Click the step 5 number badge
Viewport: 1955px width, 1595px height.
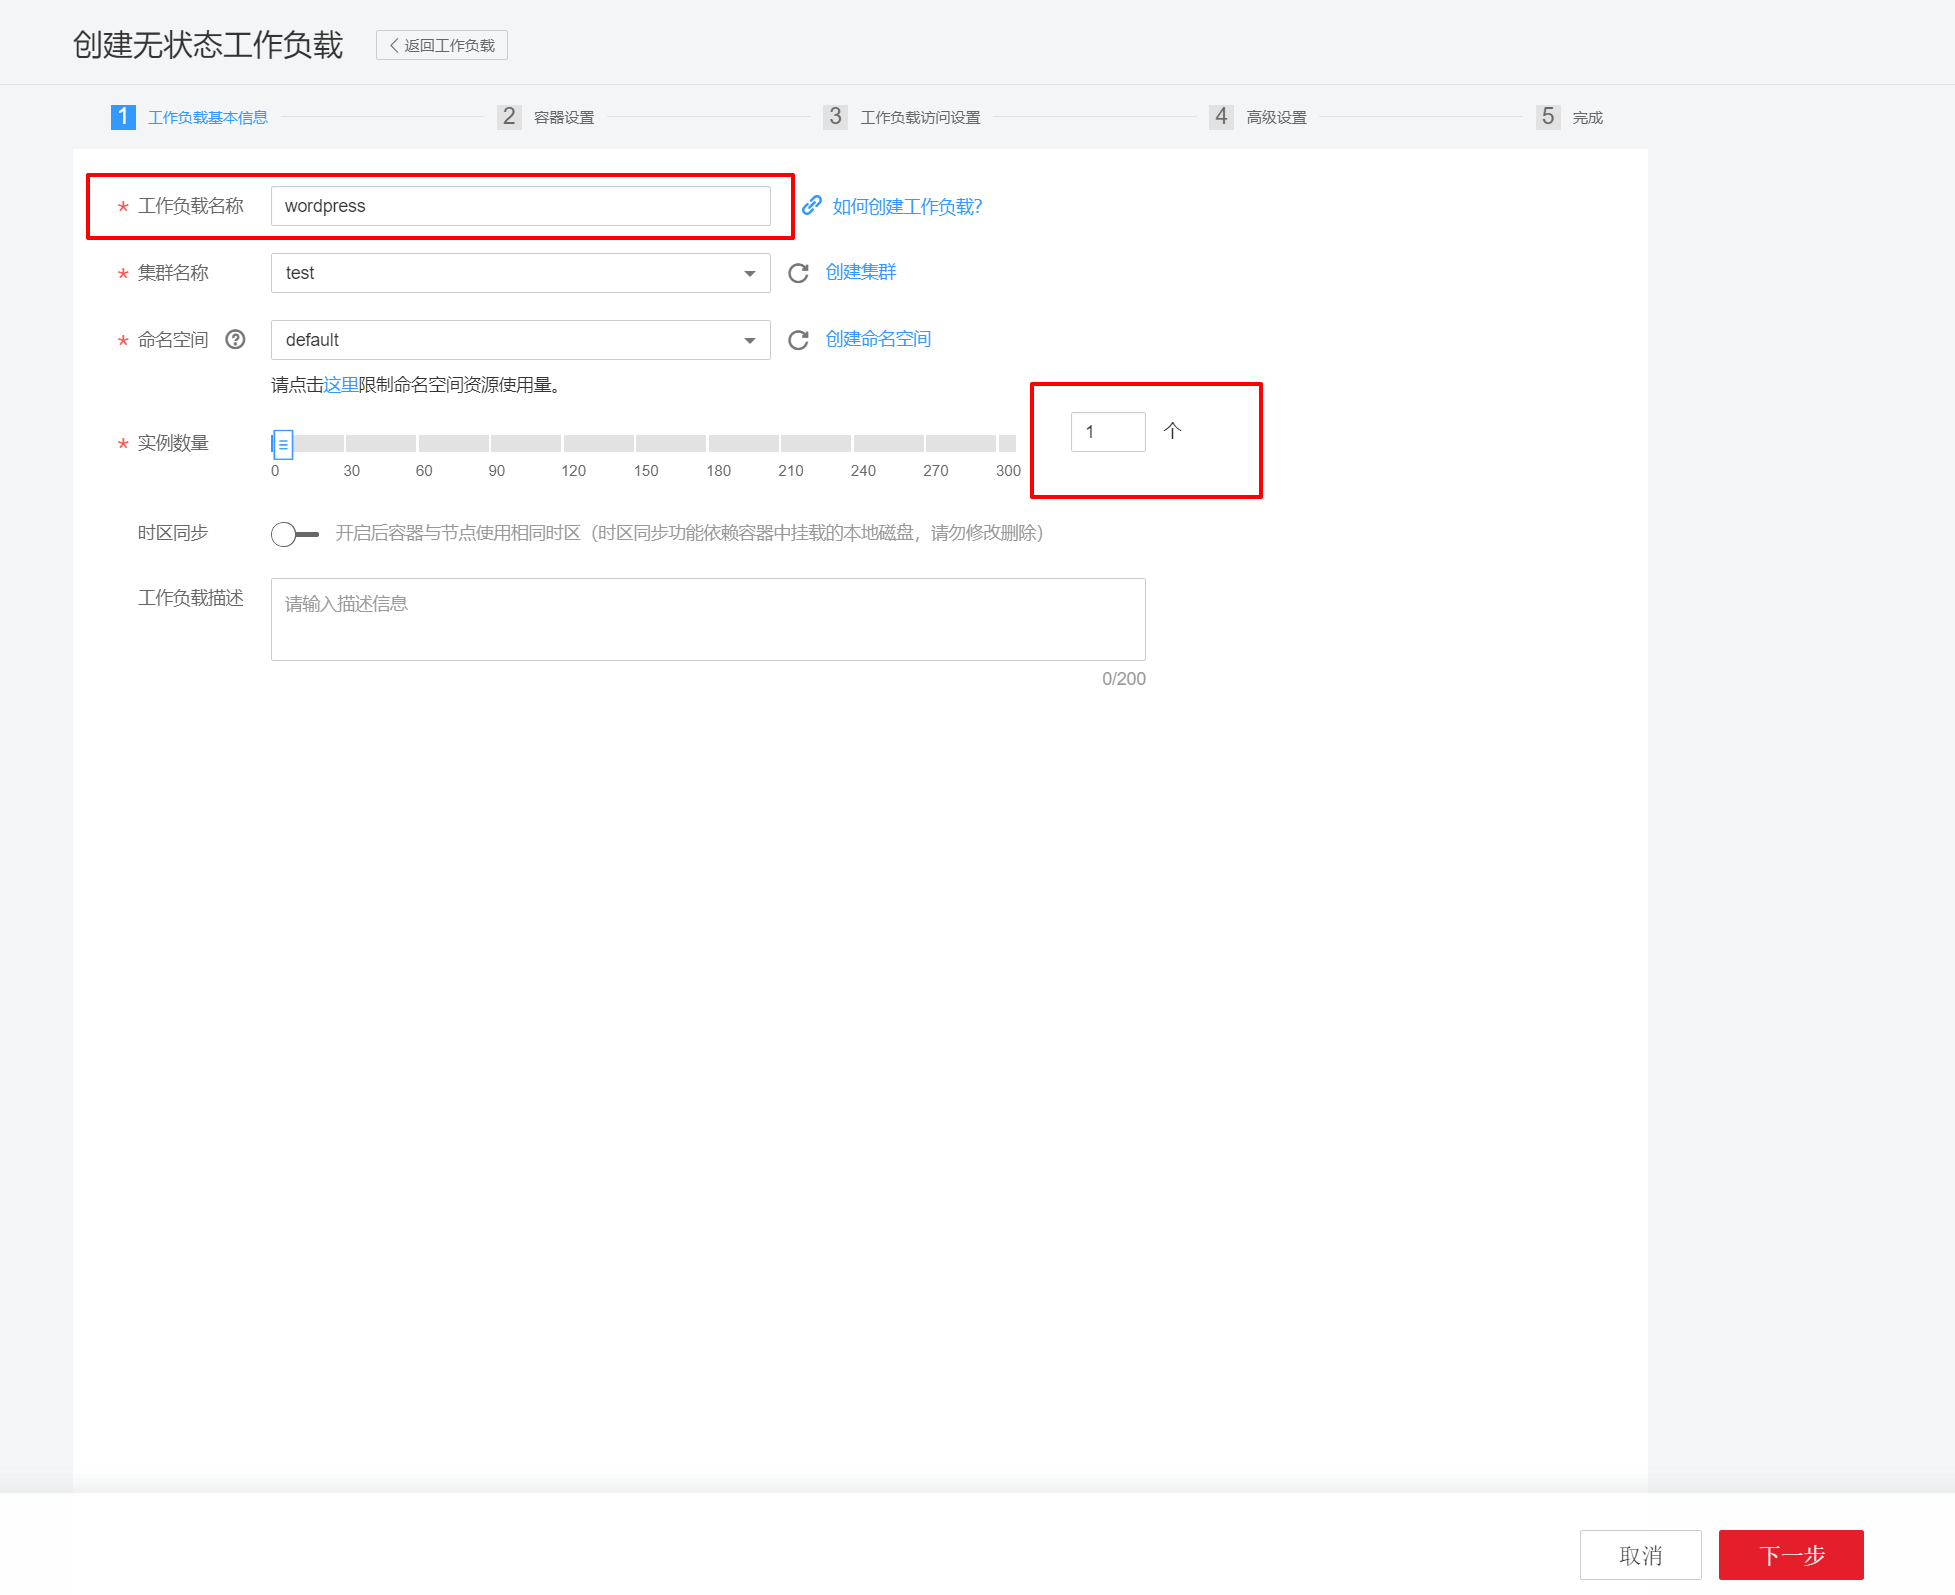pos(1547,117)
